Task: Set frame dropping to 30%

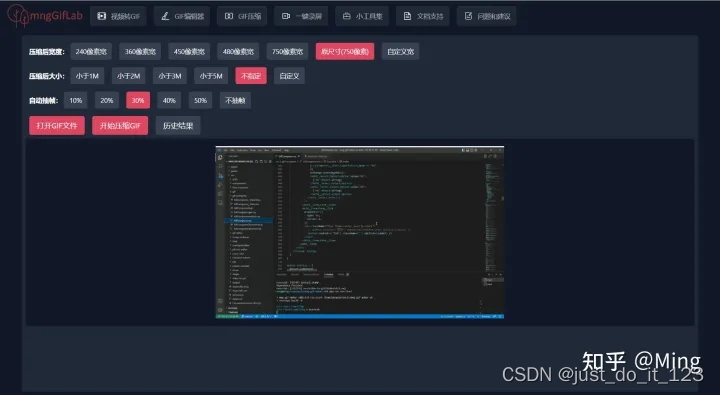Action: 138,100
